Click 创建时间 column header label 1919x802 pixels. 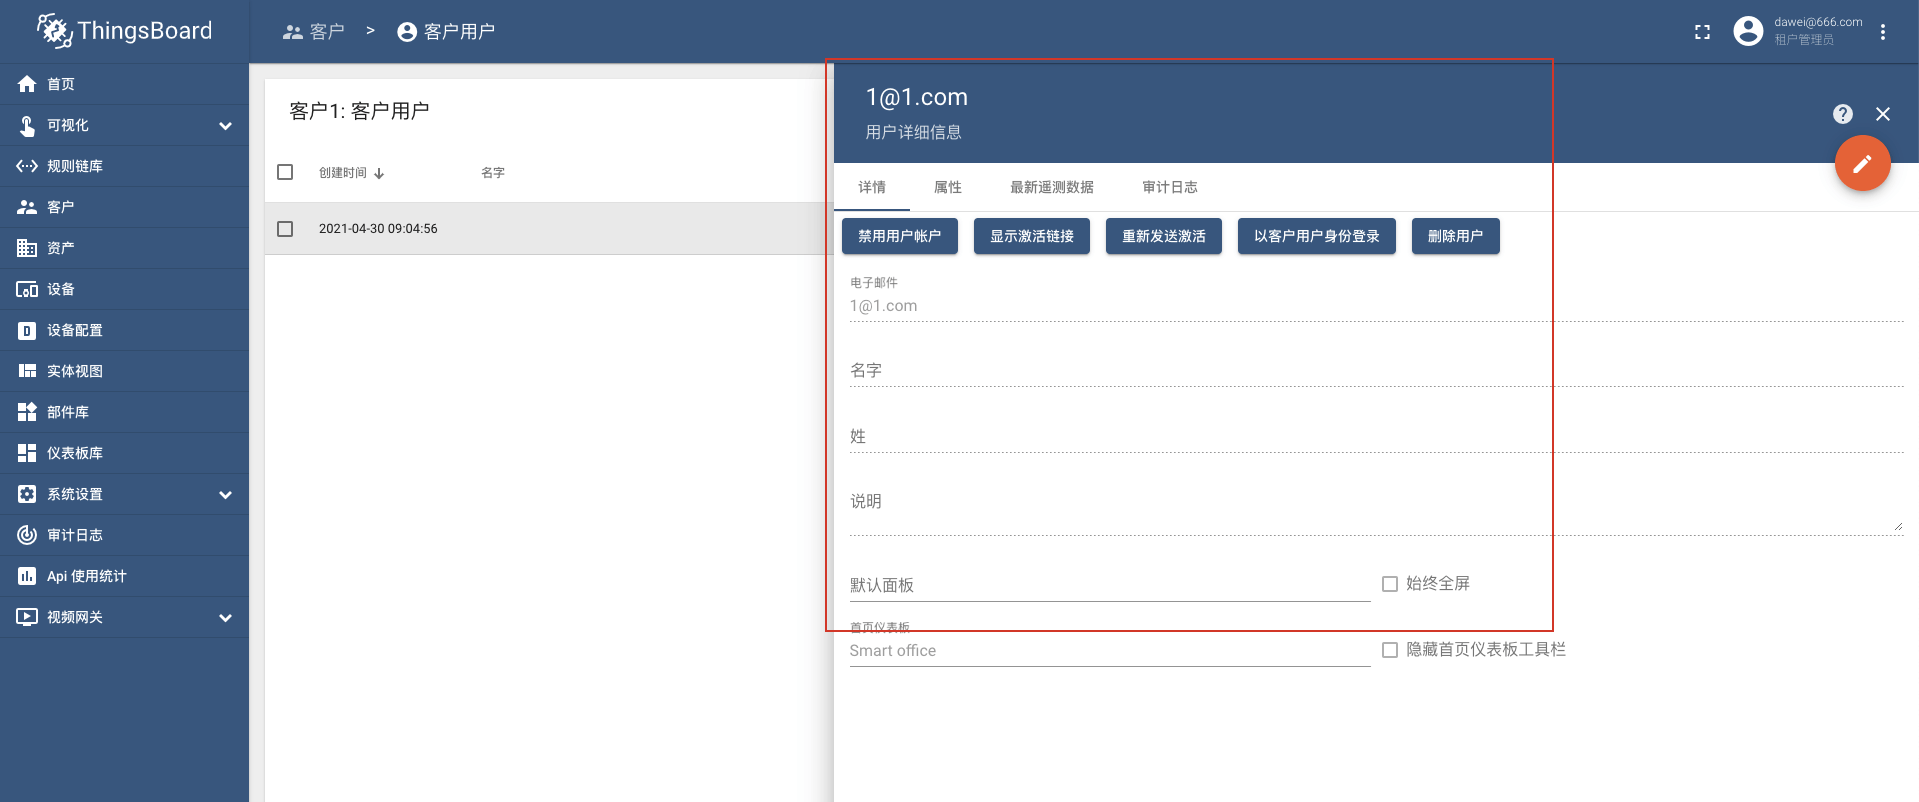[x=343, y=173]
